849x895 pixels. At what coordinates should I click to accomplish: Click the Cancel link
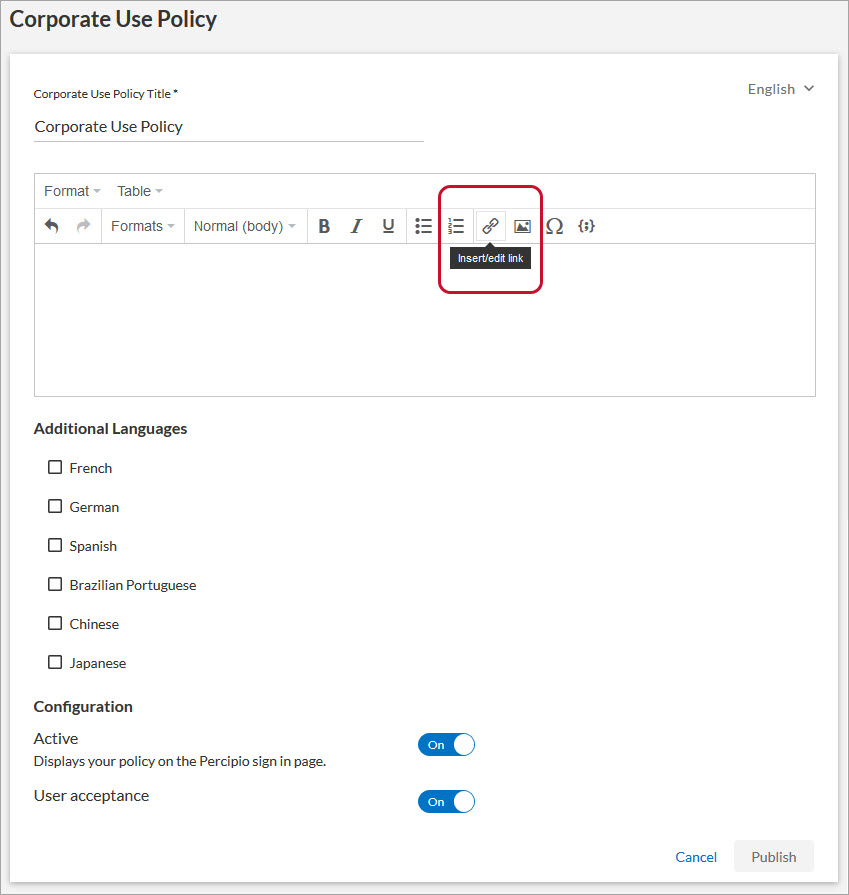tap(696, 857)
